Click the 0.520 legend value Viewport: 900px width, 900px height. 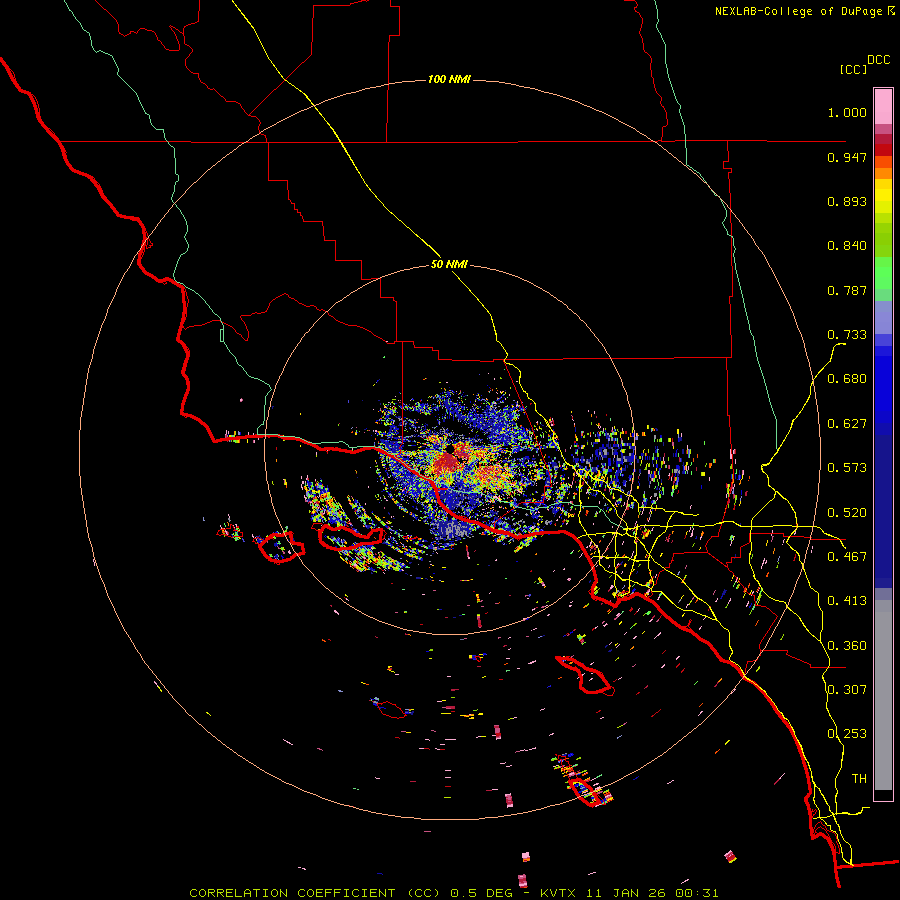pyautogui.click(x=847, y=513)
